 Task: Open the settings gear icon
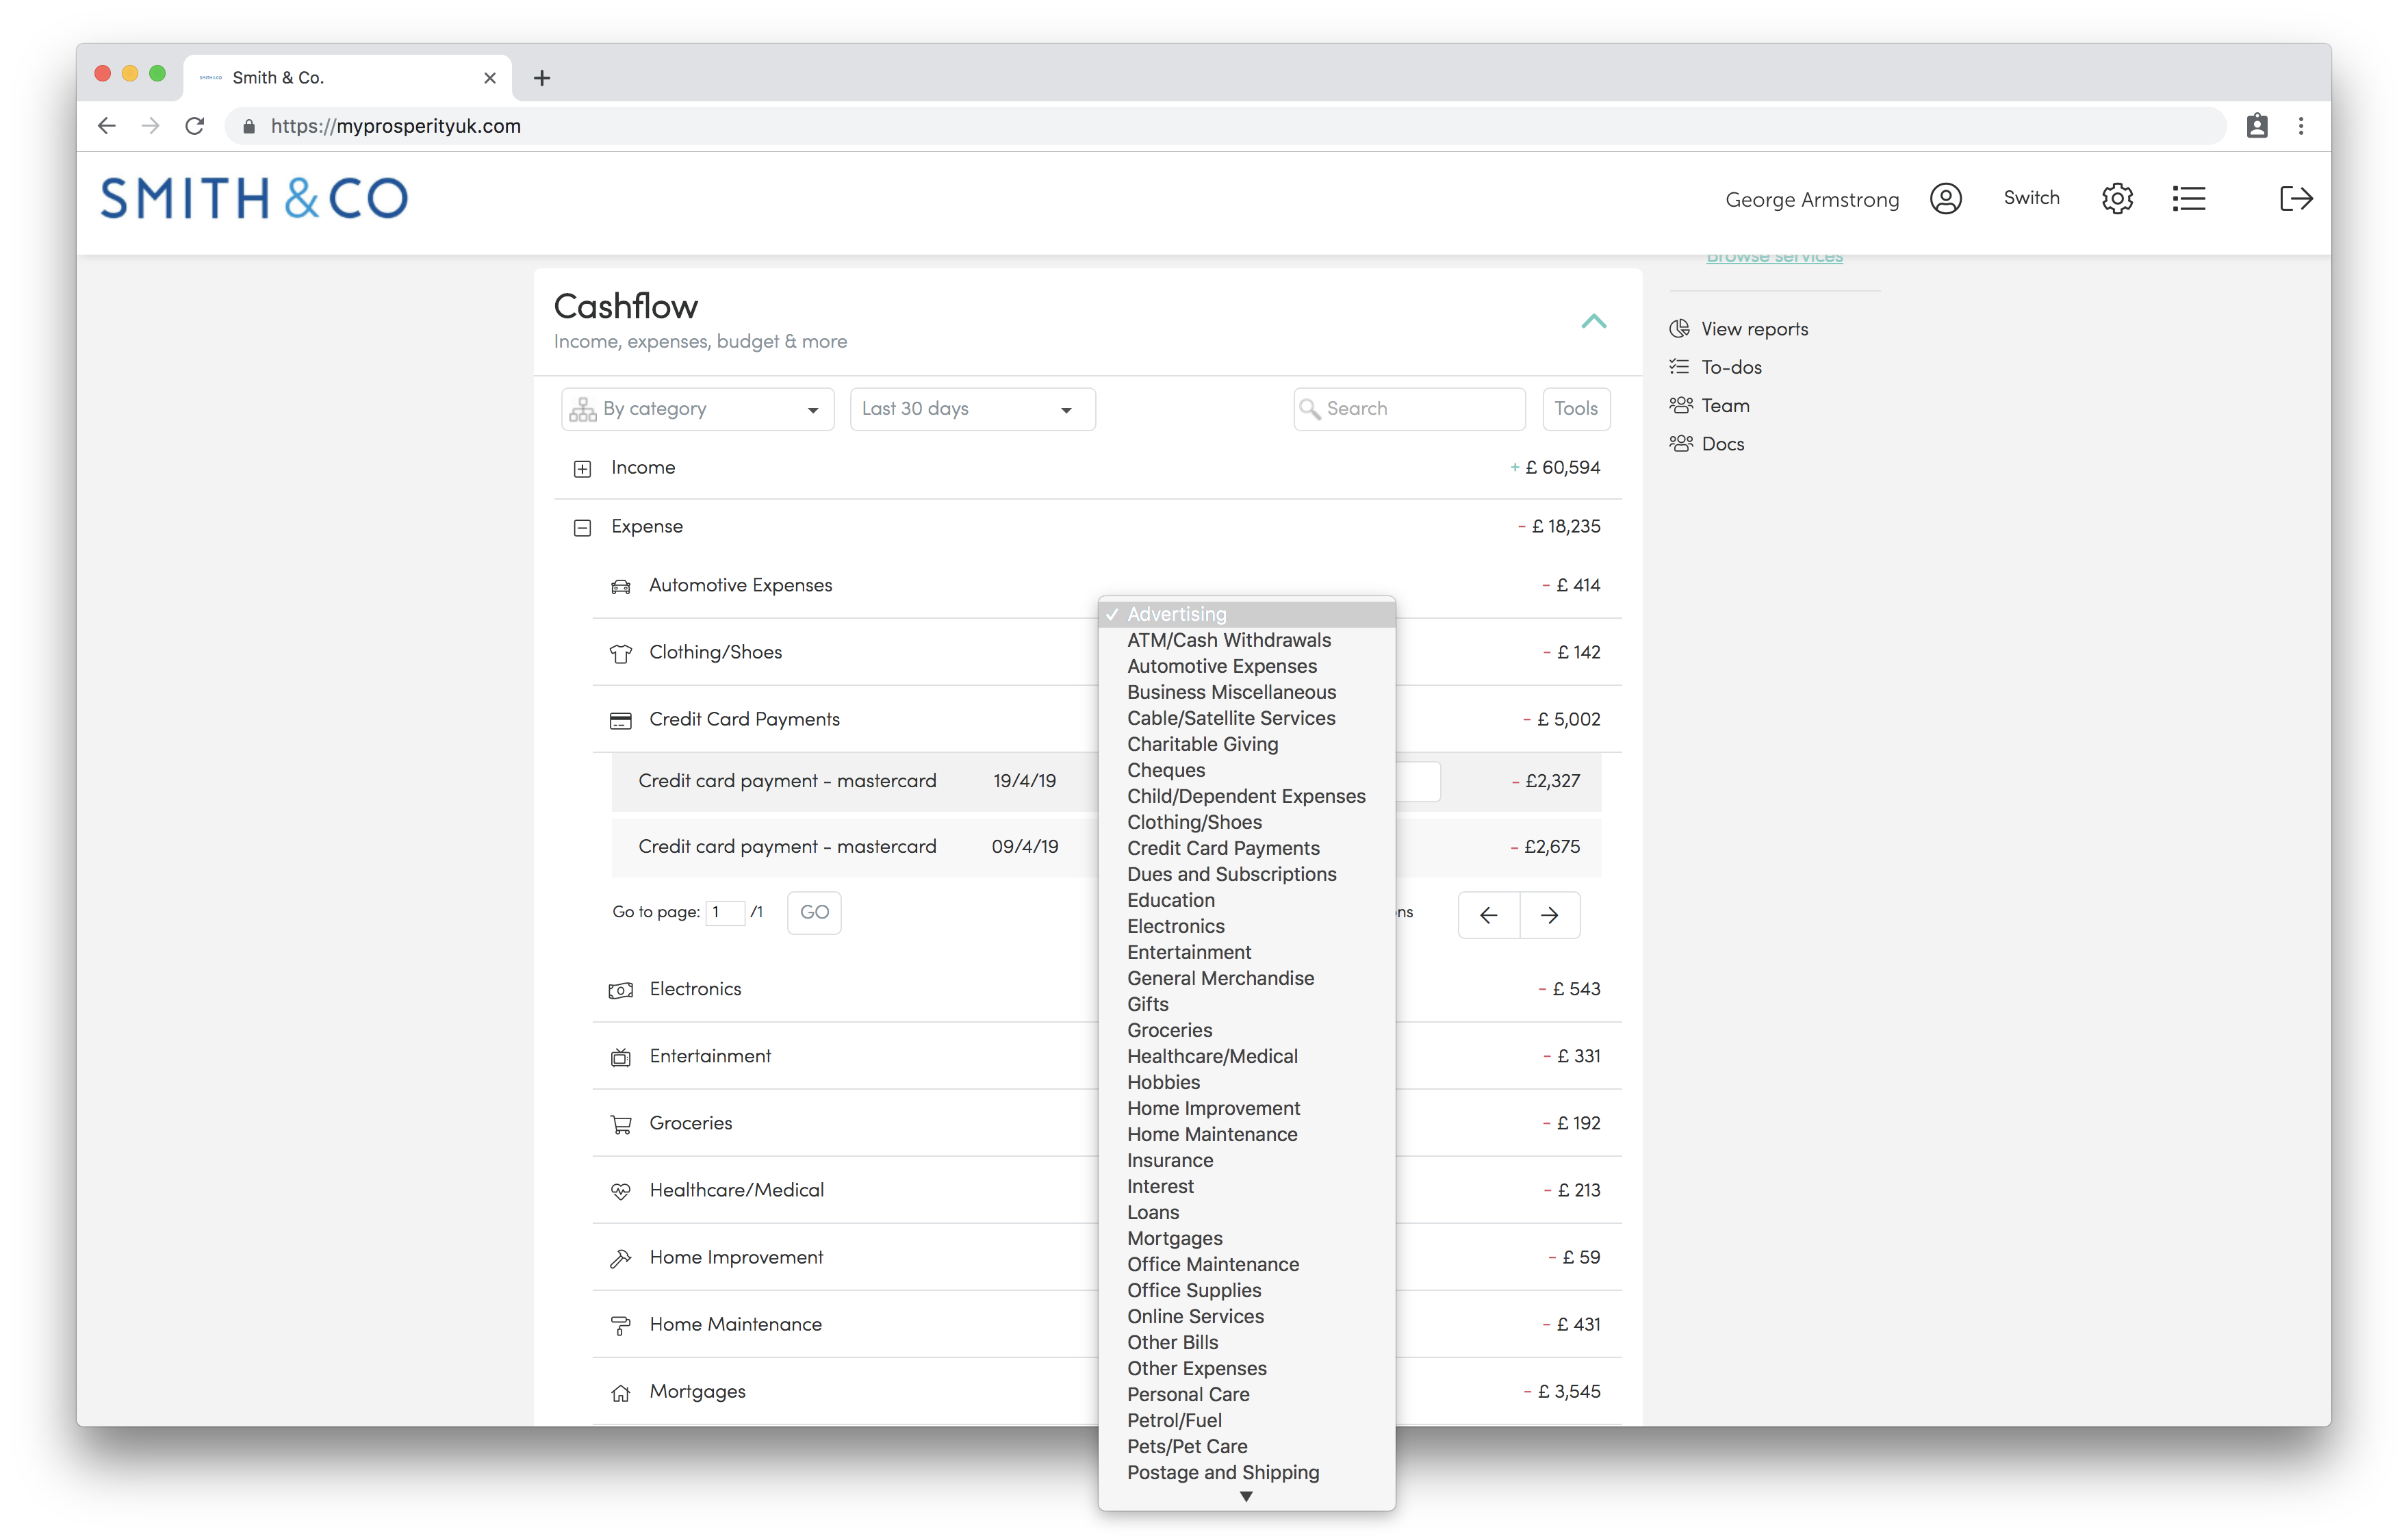coord(2117,199)
